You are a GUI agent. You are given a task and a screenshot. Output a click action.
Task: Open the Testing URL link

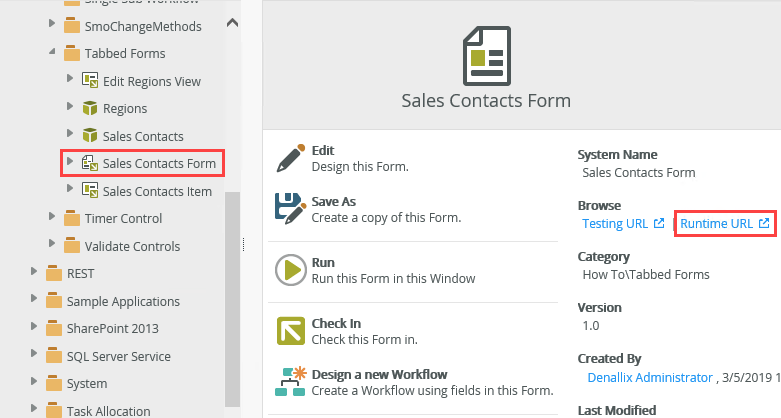point(616,224)
